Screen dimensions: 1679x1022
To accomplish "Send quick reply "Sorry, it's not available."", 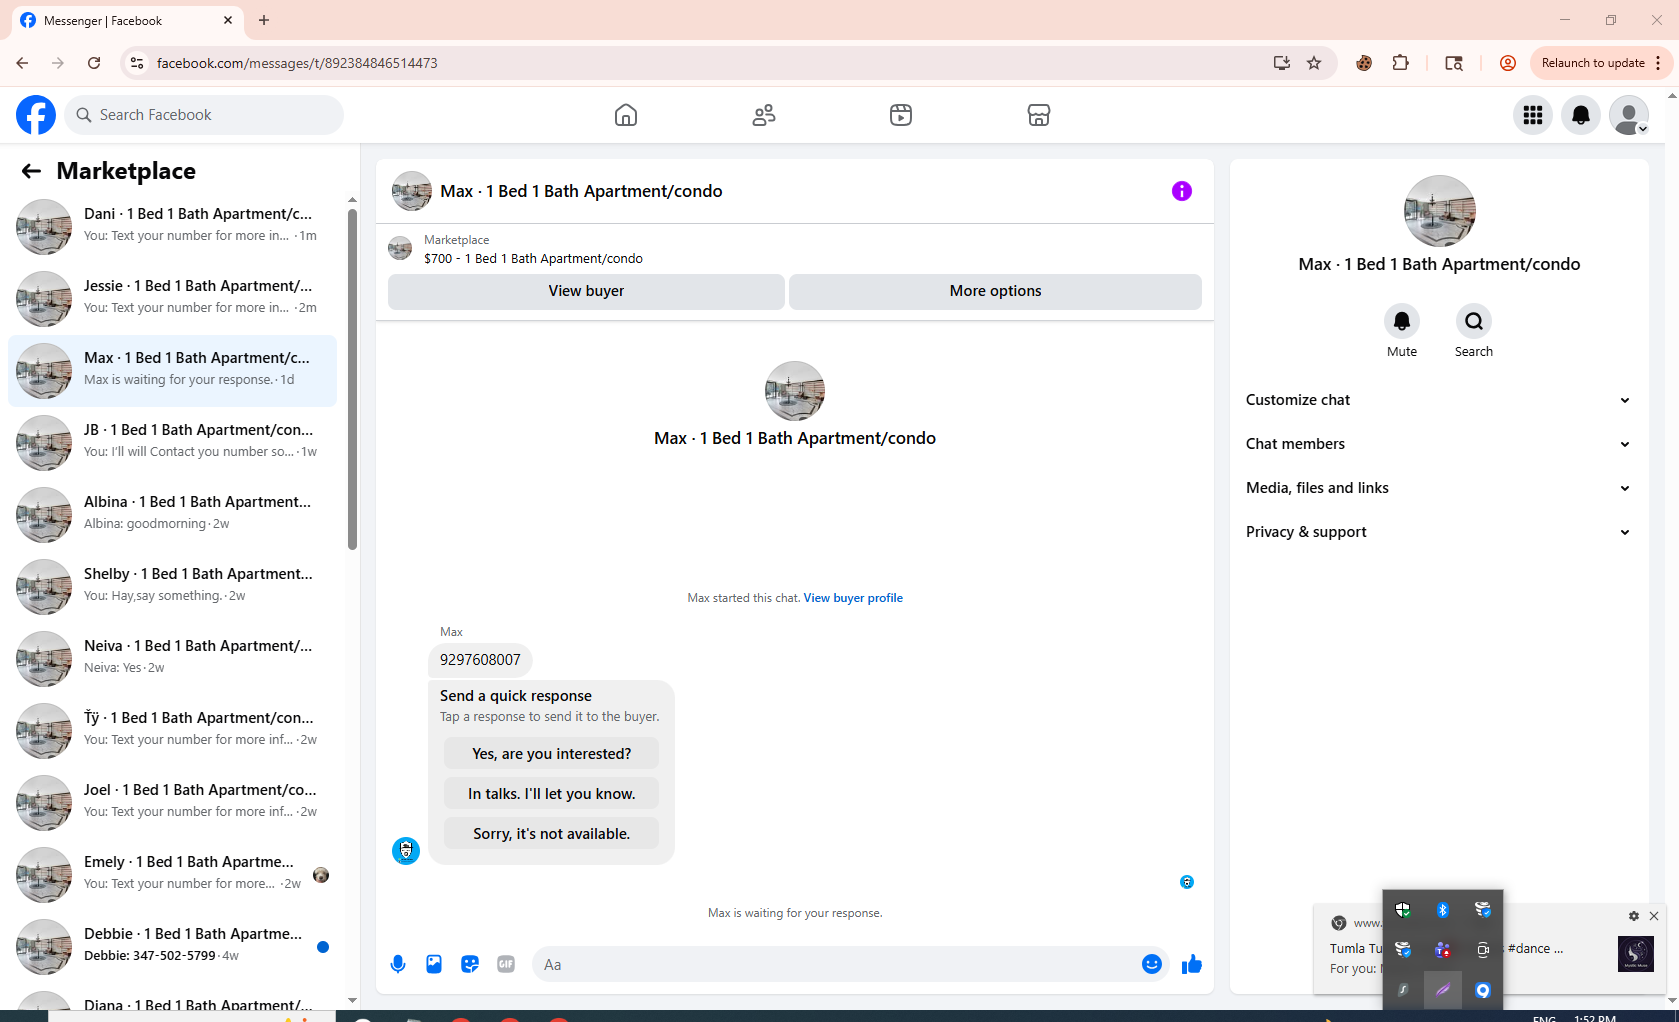I will pyautogui.click(x=552, y=834).
